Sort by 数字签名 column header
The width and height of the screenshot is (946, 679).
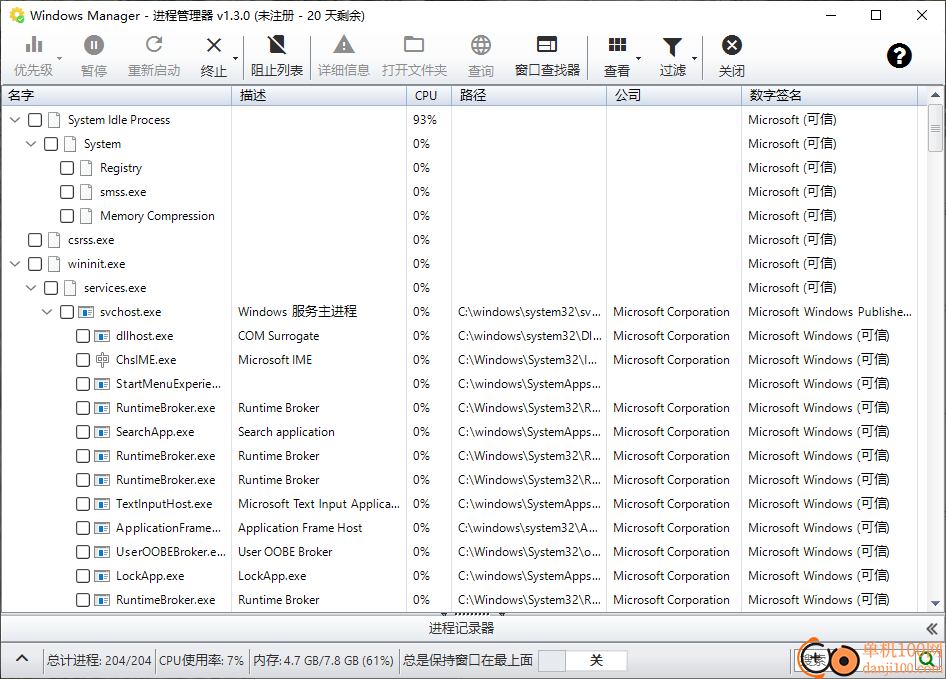[x=830, y=95]
